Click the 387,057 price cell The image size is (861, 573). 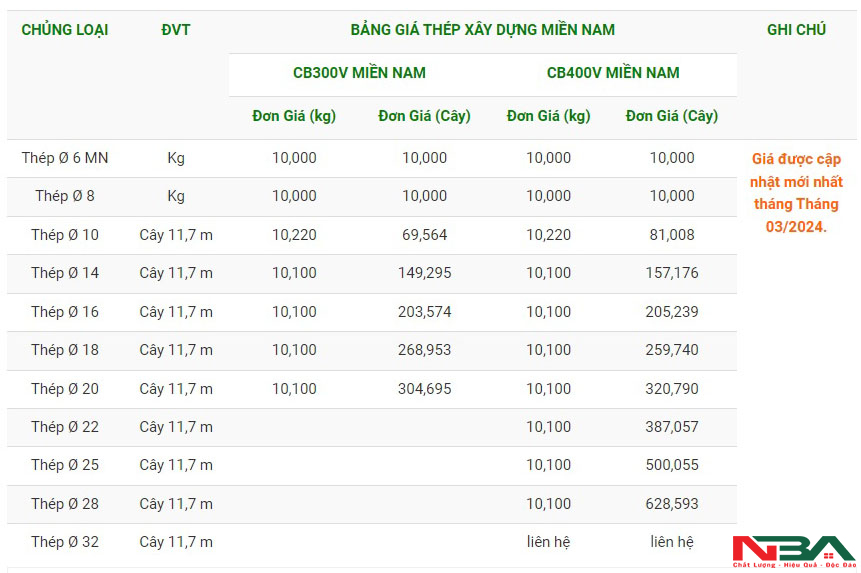click(x=672, y=426)
